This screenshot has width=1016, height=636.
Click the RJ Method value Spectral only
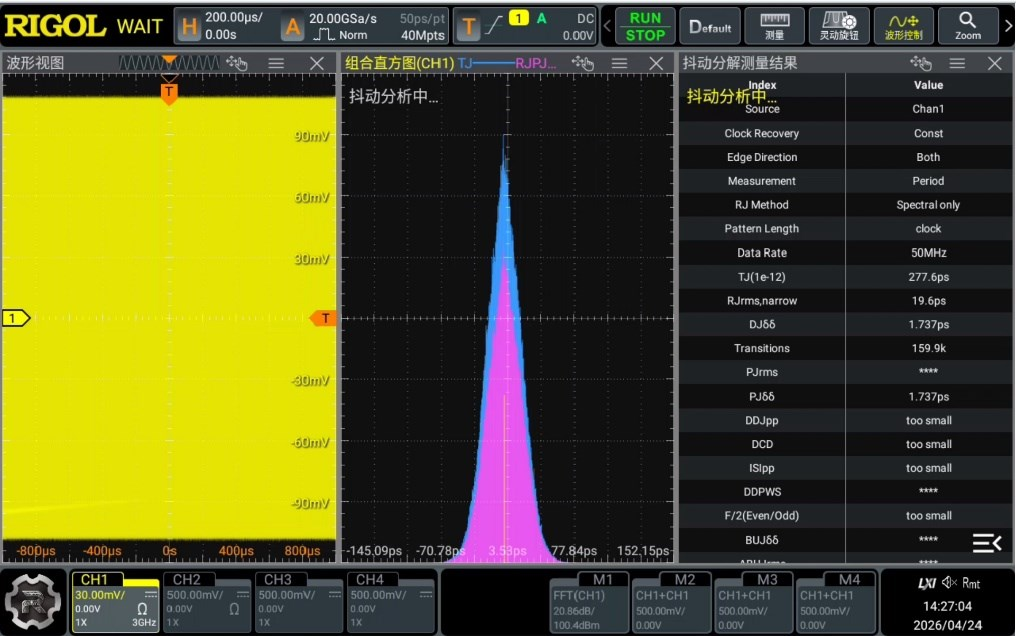tap(928, 205)
